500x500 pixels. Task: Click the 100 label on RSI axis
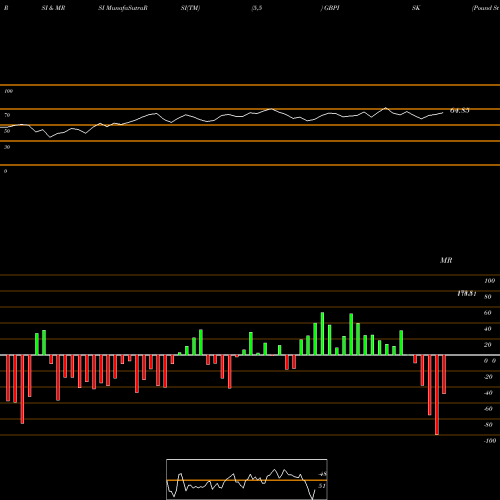click(x=9, y=91)
